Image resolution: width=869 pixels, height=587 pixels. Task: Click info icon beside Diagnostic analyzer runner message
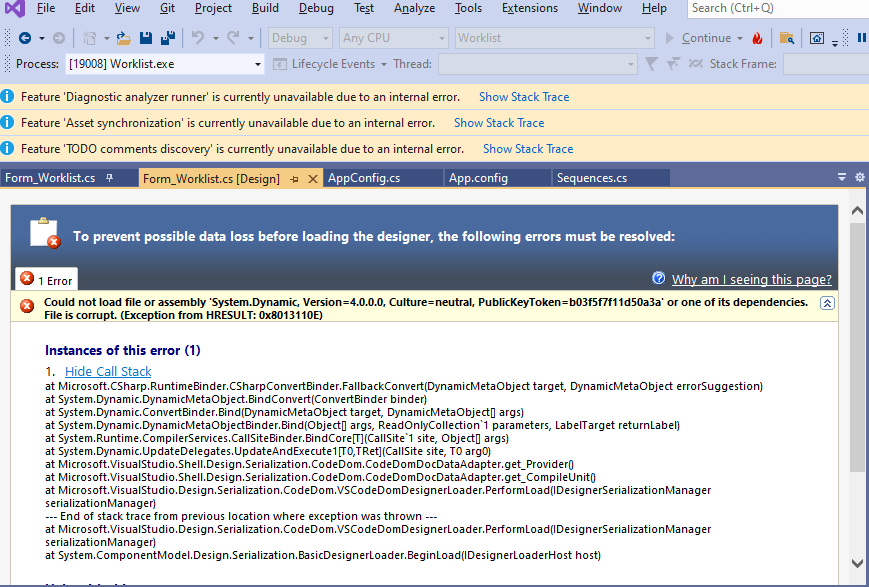[7, 96]
